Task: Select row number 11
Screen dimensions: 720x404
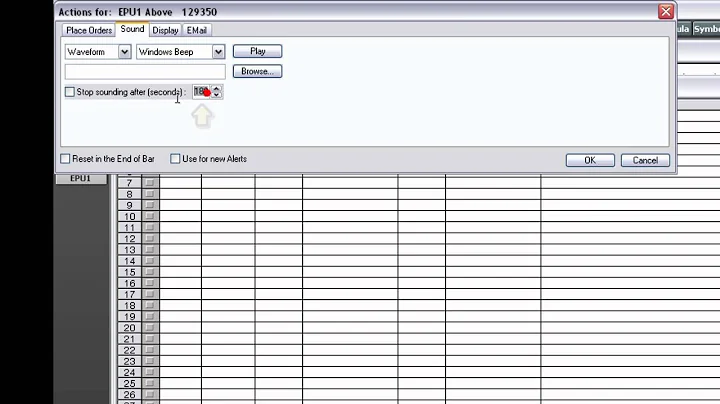Action: [x=129, y=228]
